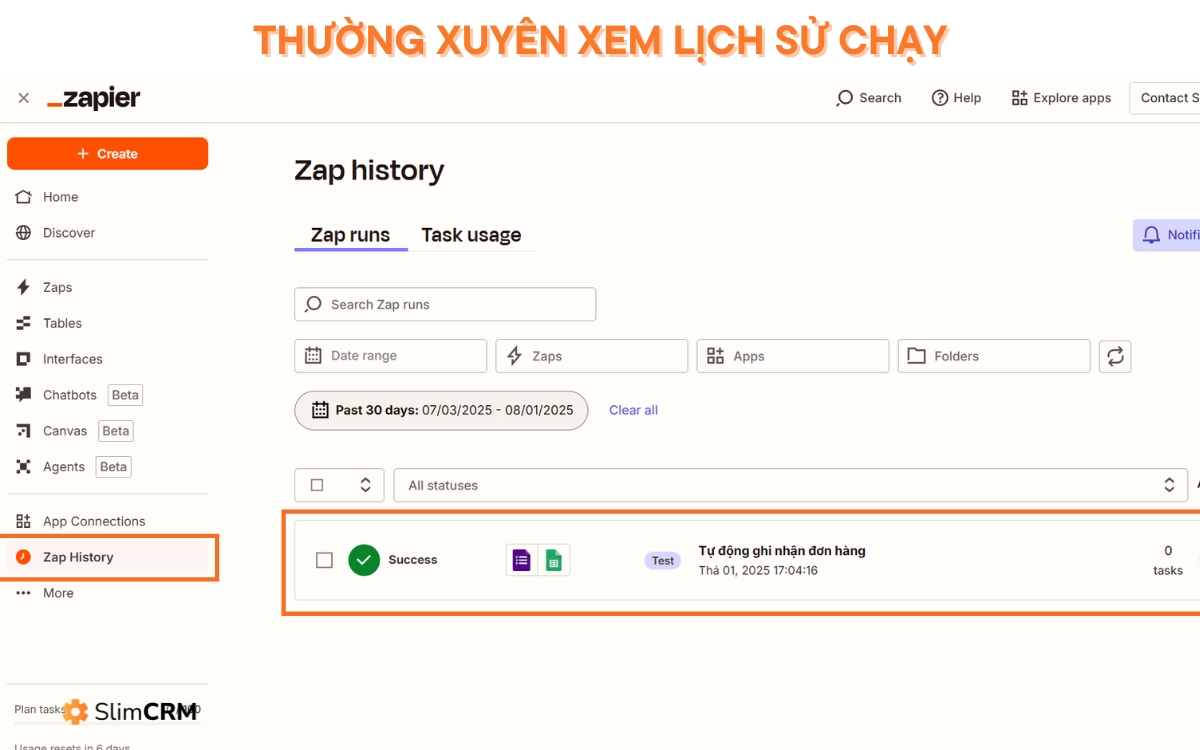The width and height of the screenshot is (1200, 750).
Task: Select Zap History in the sidebar
Action: 108,557
